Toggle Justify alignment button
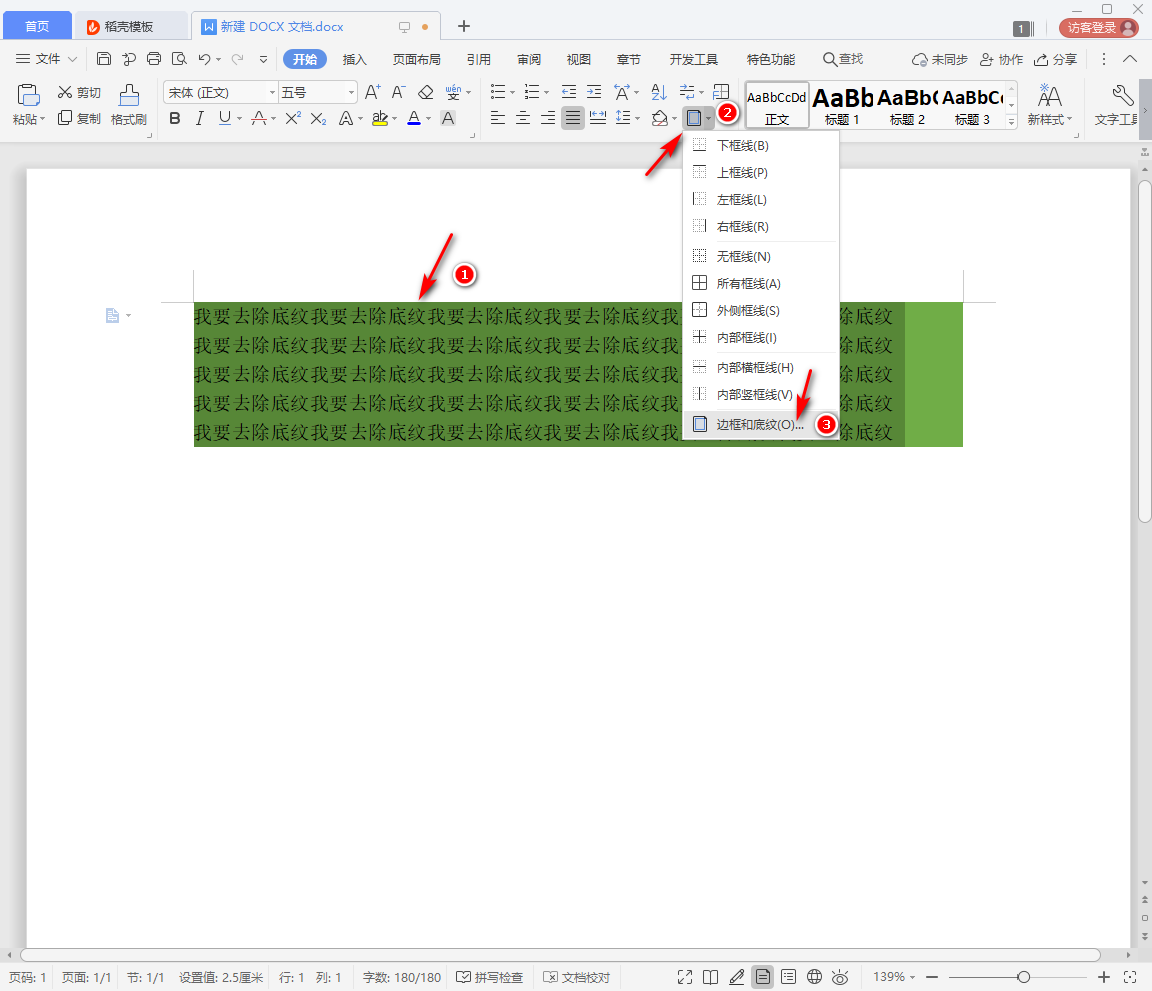This screenshot has height=991, width=1152. [573, 118]
